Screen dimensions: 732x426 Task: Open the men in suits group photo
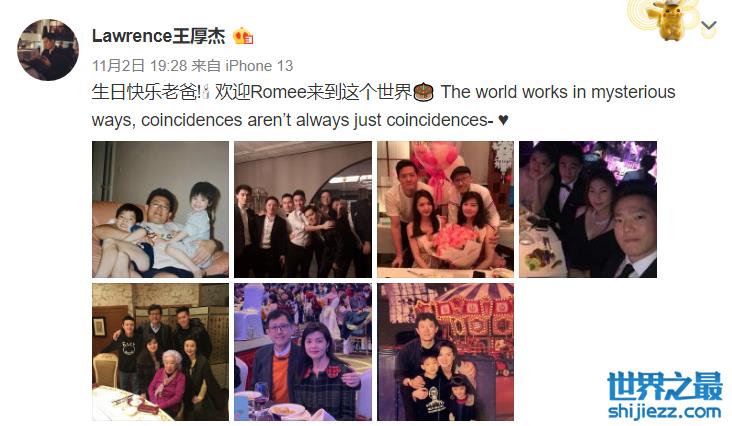303,210
